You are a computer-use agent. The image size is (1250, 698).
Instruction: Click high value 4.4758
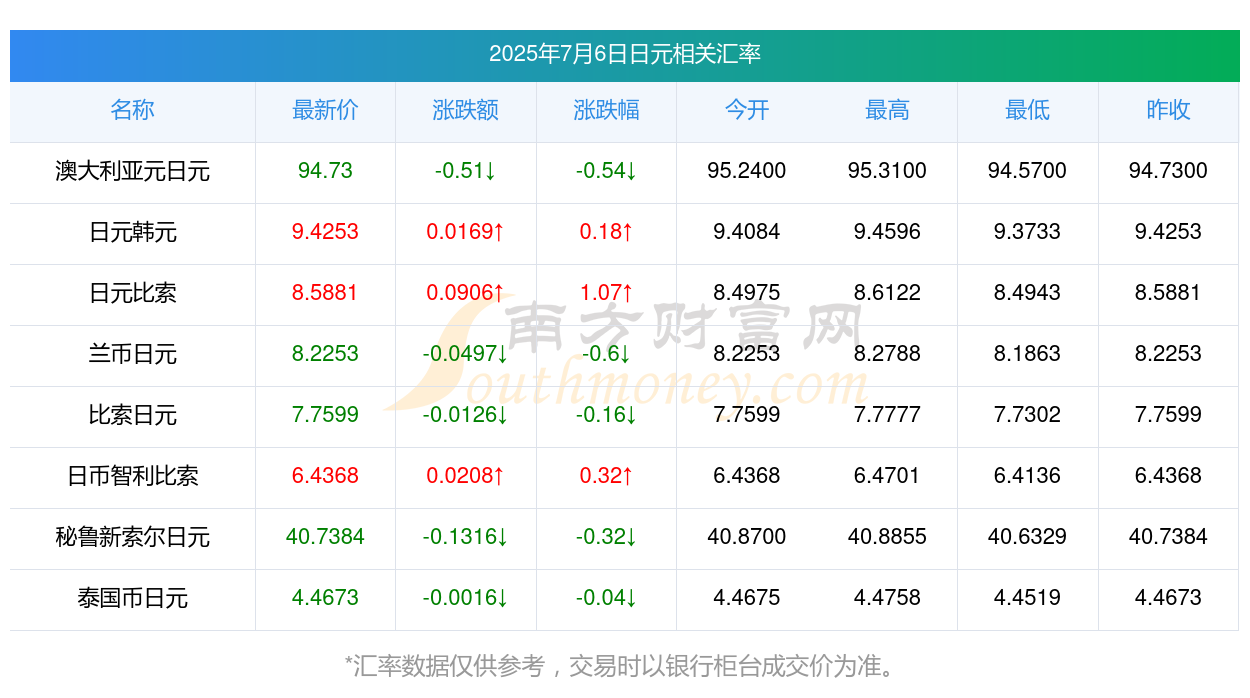[x=887, y=598]
